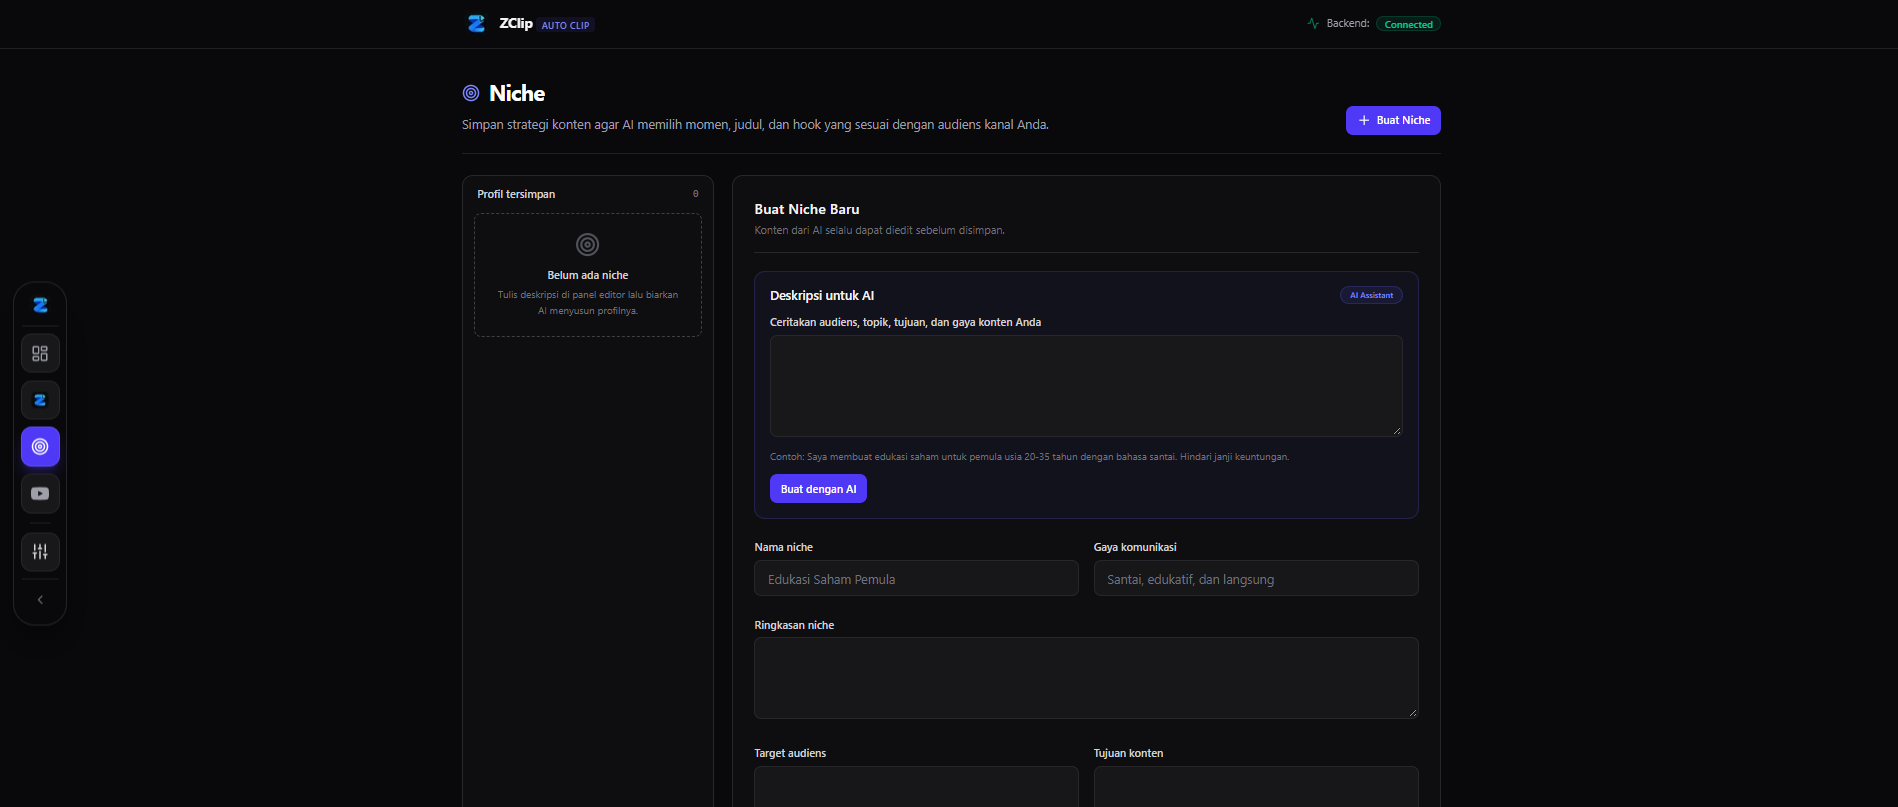Click the AI Assistant badge
This screenshot has height=807, width=1898.
pos(1371,295)
